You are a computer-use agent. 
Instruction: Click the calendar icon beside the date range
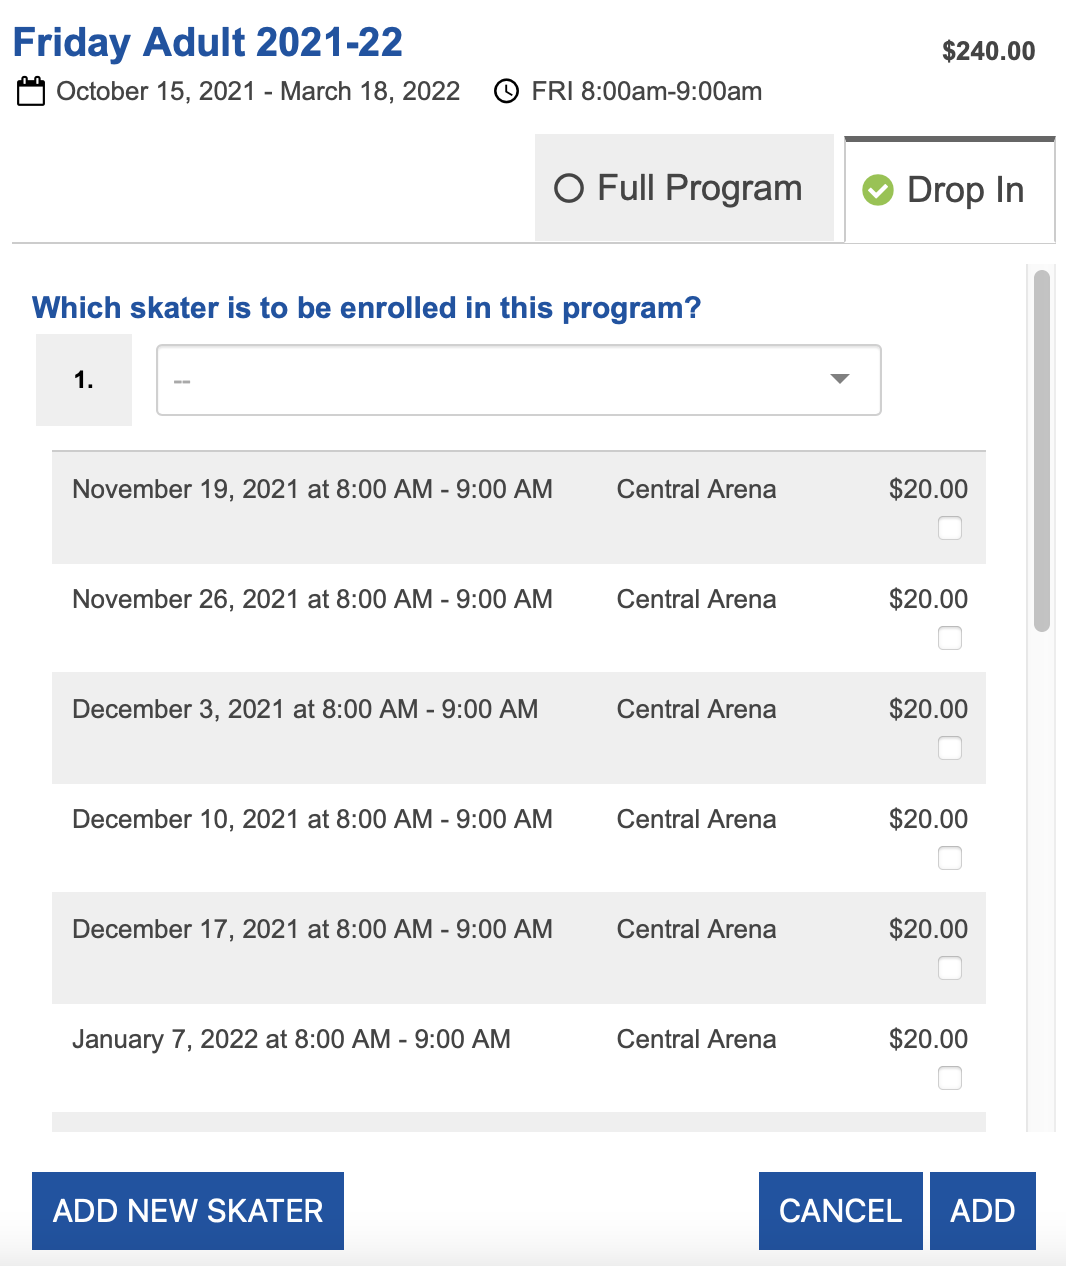point(31,92)
